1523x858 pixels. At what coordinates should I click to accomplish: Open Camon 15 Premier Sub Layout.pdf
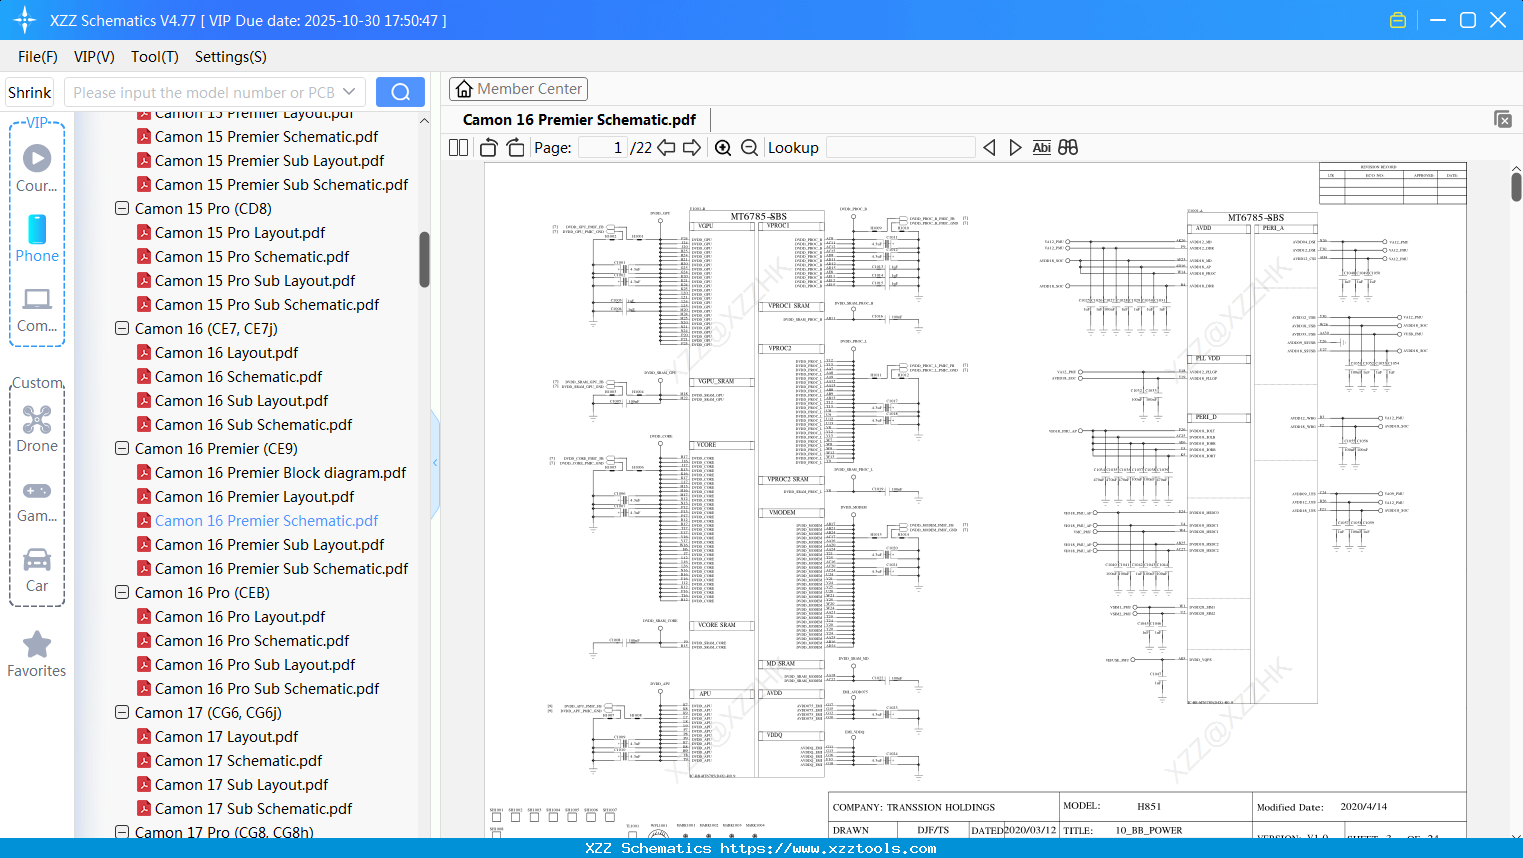(x=269, y=160)
